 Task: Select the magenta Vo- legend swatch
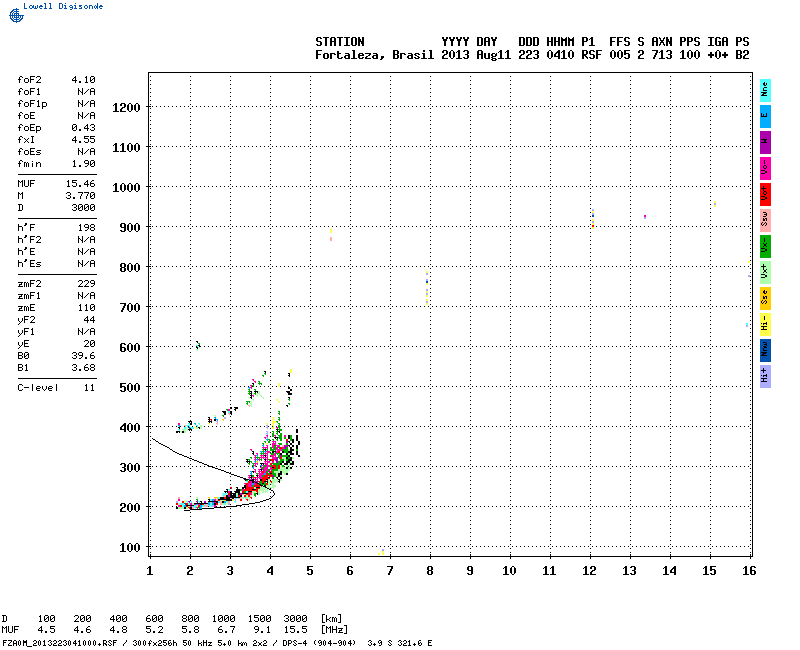click(765, 168)
